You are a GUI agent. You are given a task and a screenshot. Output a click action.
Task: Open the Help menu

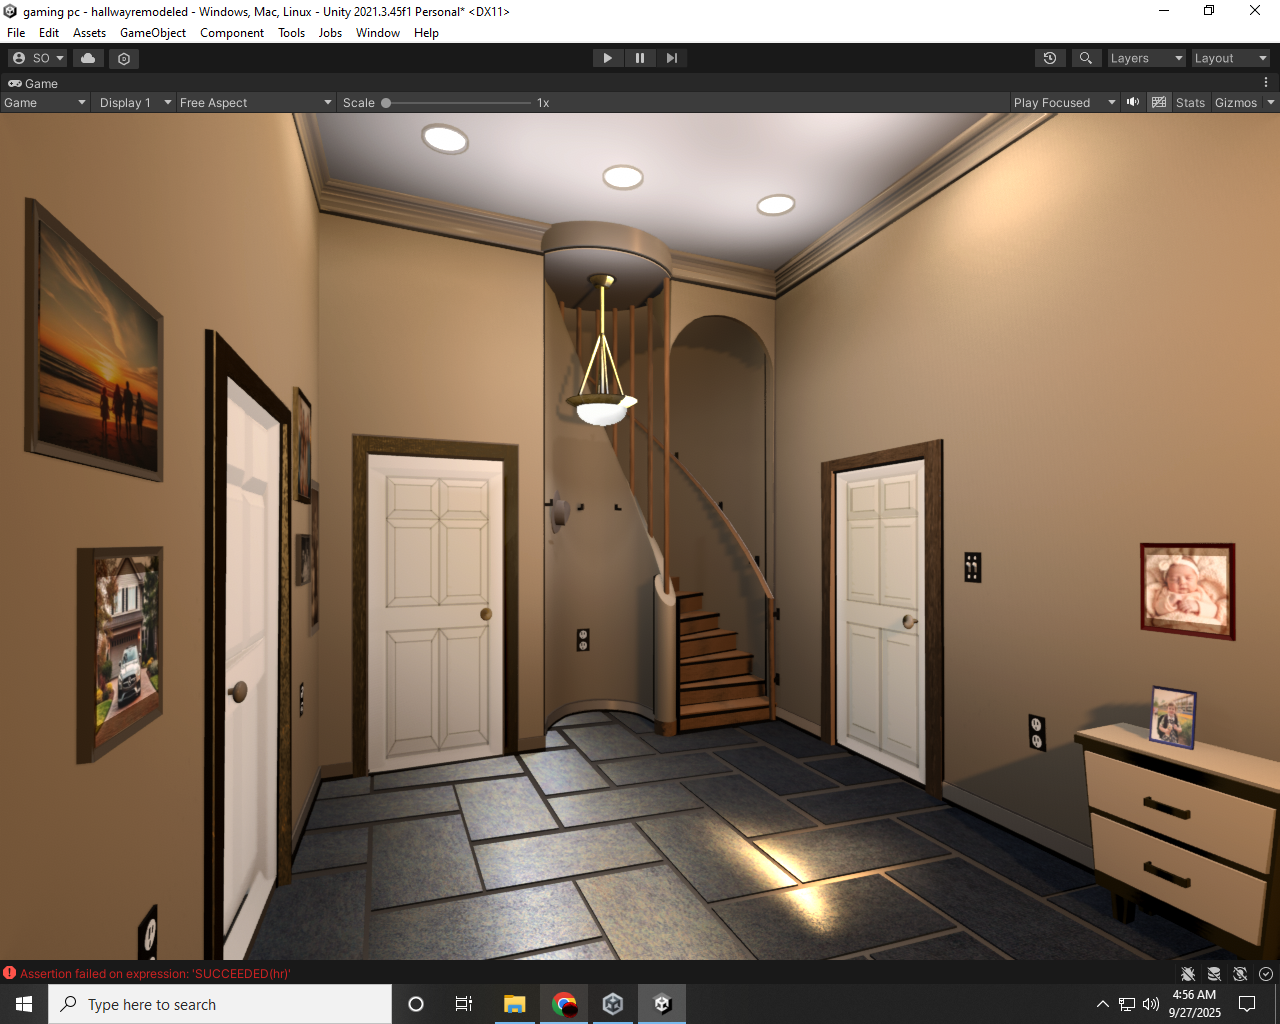click(426, 33)
